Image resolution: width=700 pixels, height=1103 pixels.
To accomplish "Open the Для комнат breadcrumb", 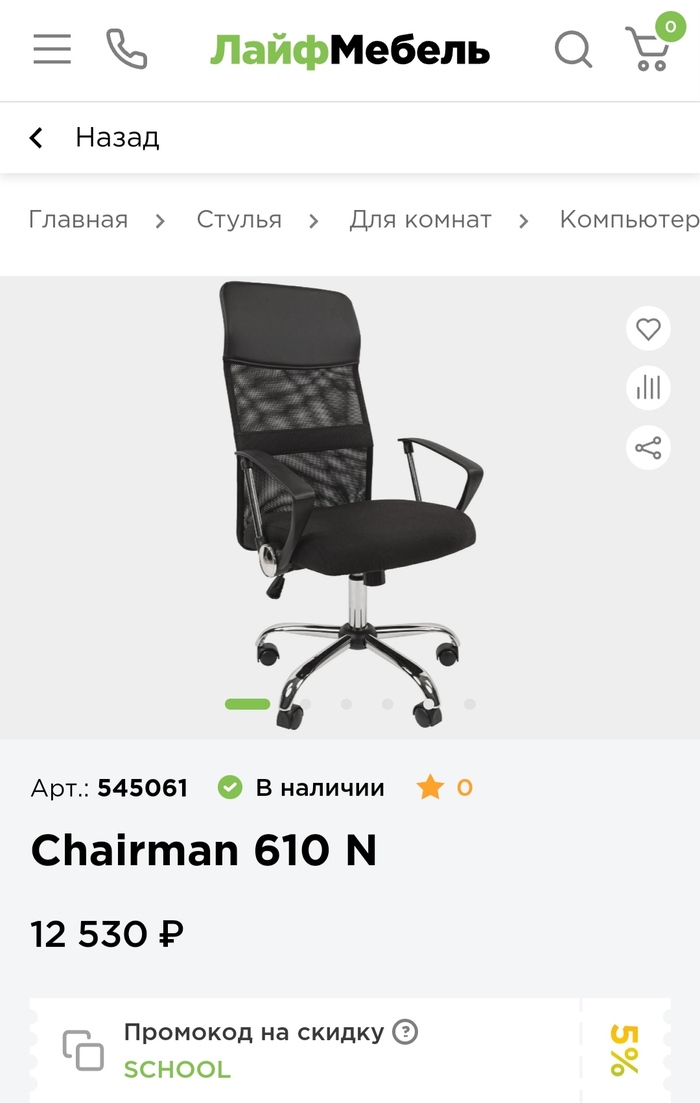I will pos(420,219).
